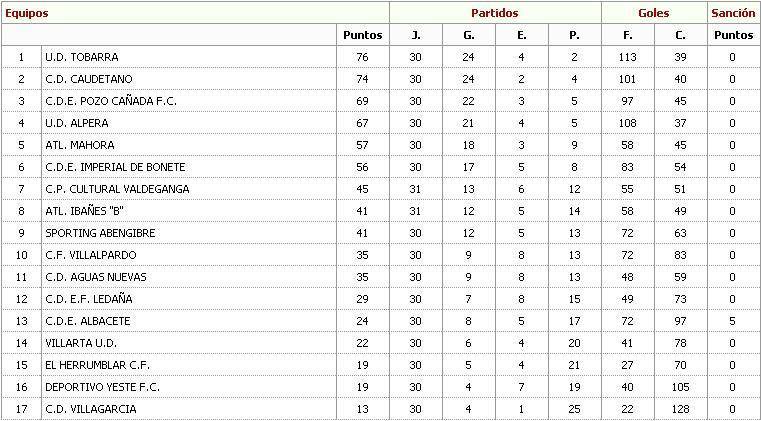
Task: Select the Partidos group header
Action: click(494, 14)
